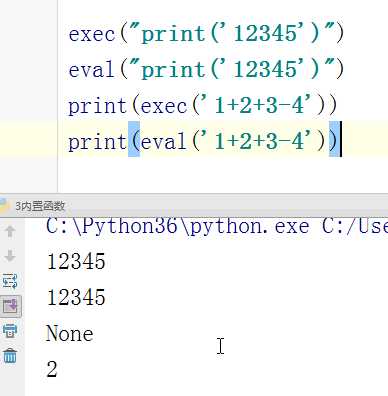388x396 pixels.
Task: Click the up arrow in run panel
Action: (x=10, y=231)
